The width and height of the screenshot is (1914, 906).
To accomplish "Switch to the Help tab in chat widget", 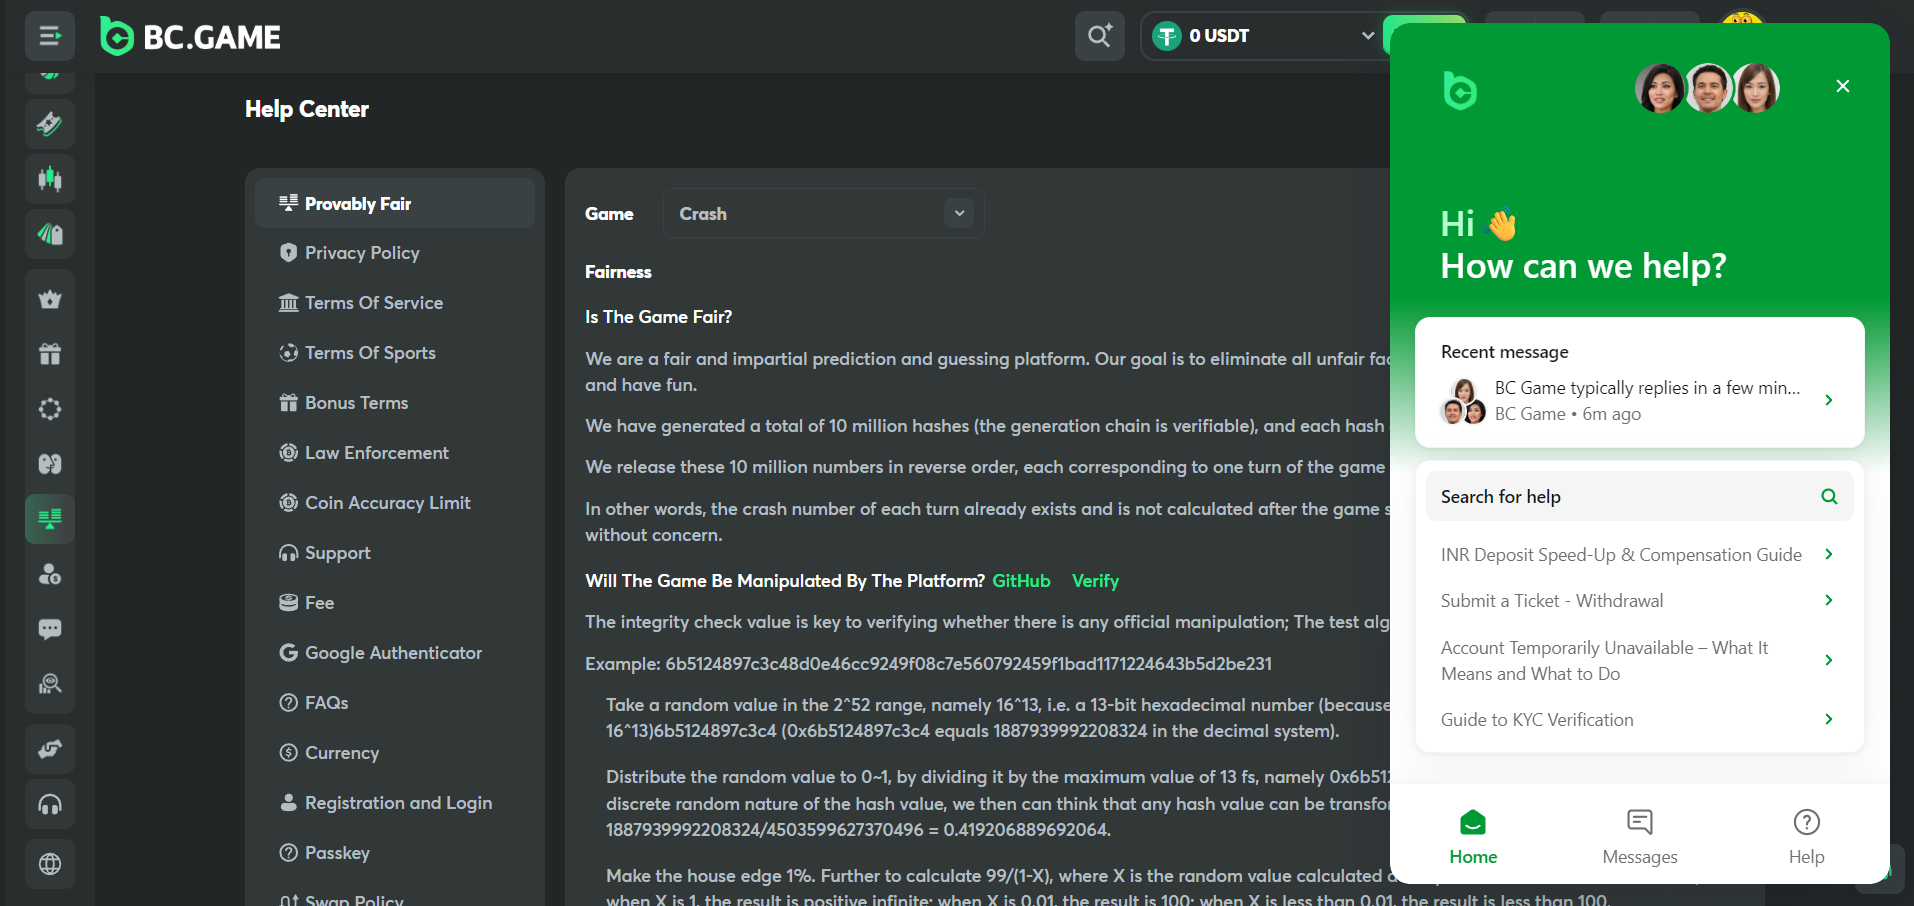I will coord(1806,837).
